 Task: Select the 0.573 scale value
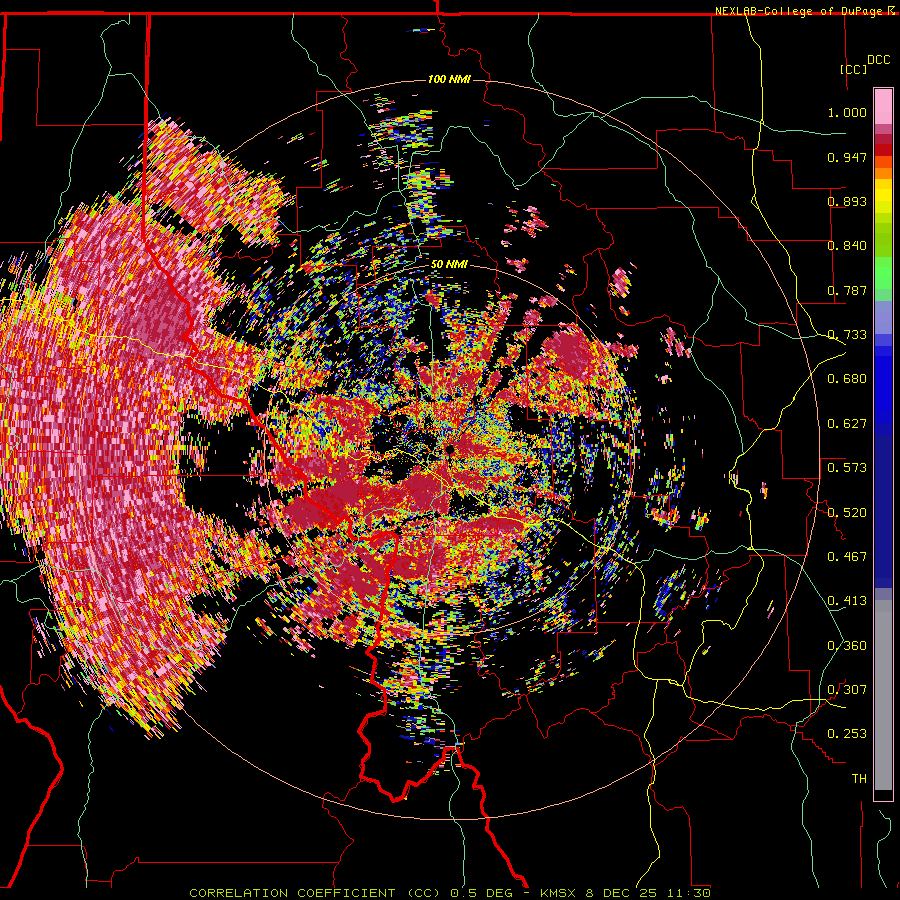(847, 468)
